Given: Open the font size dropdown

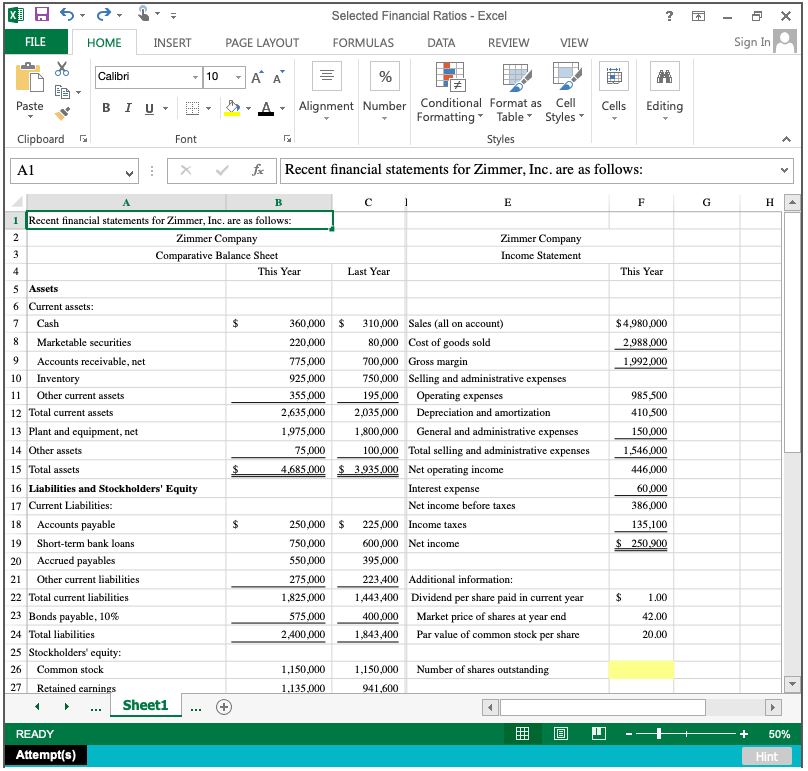Looking at the screenshot, I should (x=237, y=76).
